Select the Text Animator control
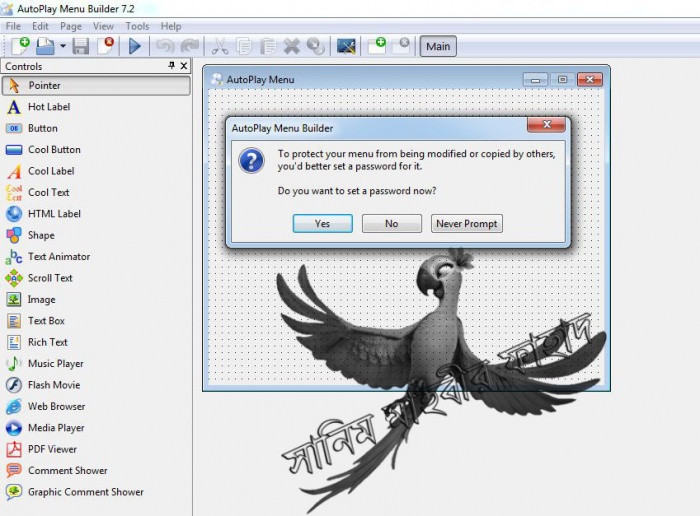The width and height of the screenshot is (700, 516). click(x=96, y=257)
